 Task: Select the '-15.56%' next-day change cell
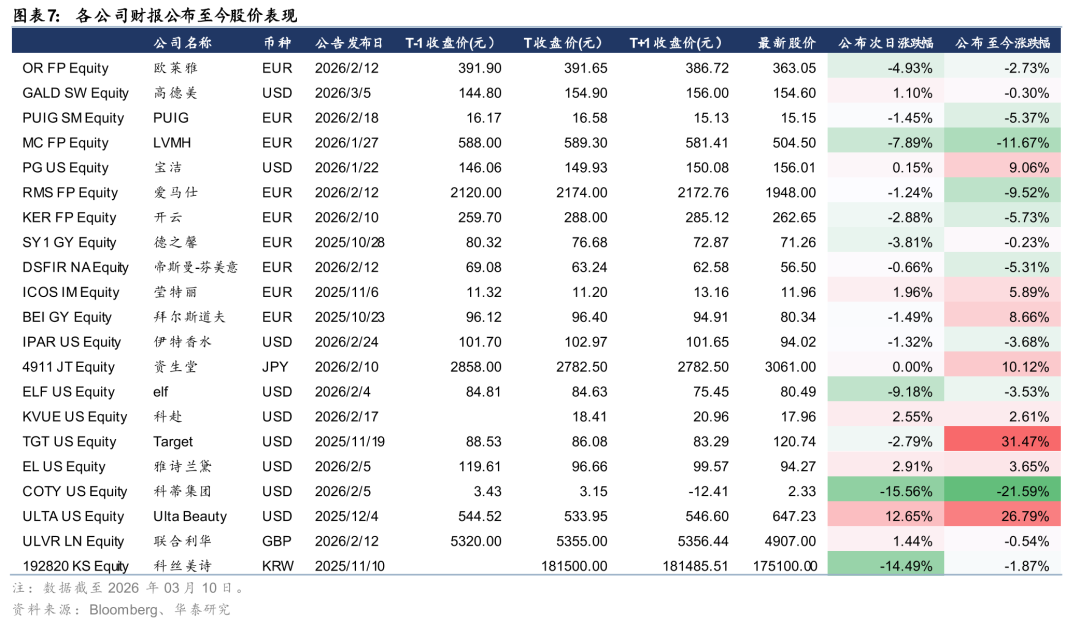[886, 491]
